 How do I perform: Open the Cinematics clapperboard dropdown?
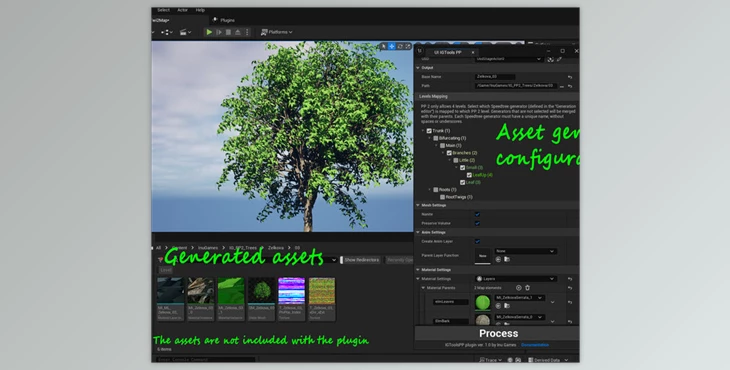185,32
